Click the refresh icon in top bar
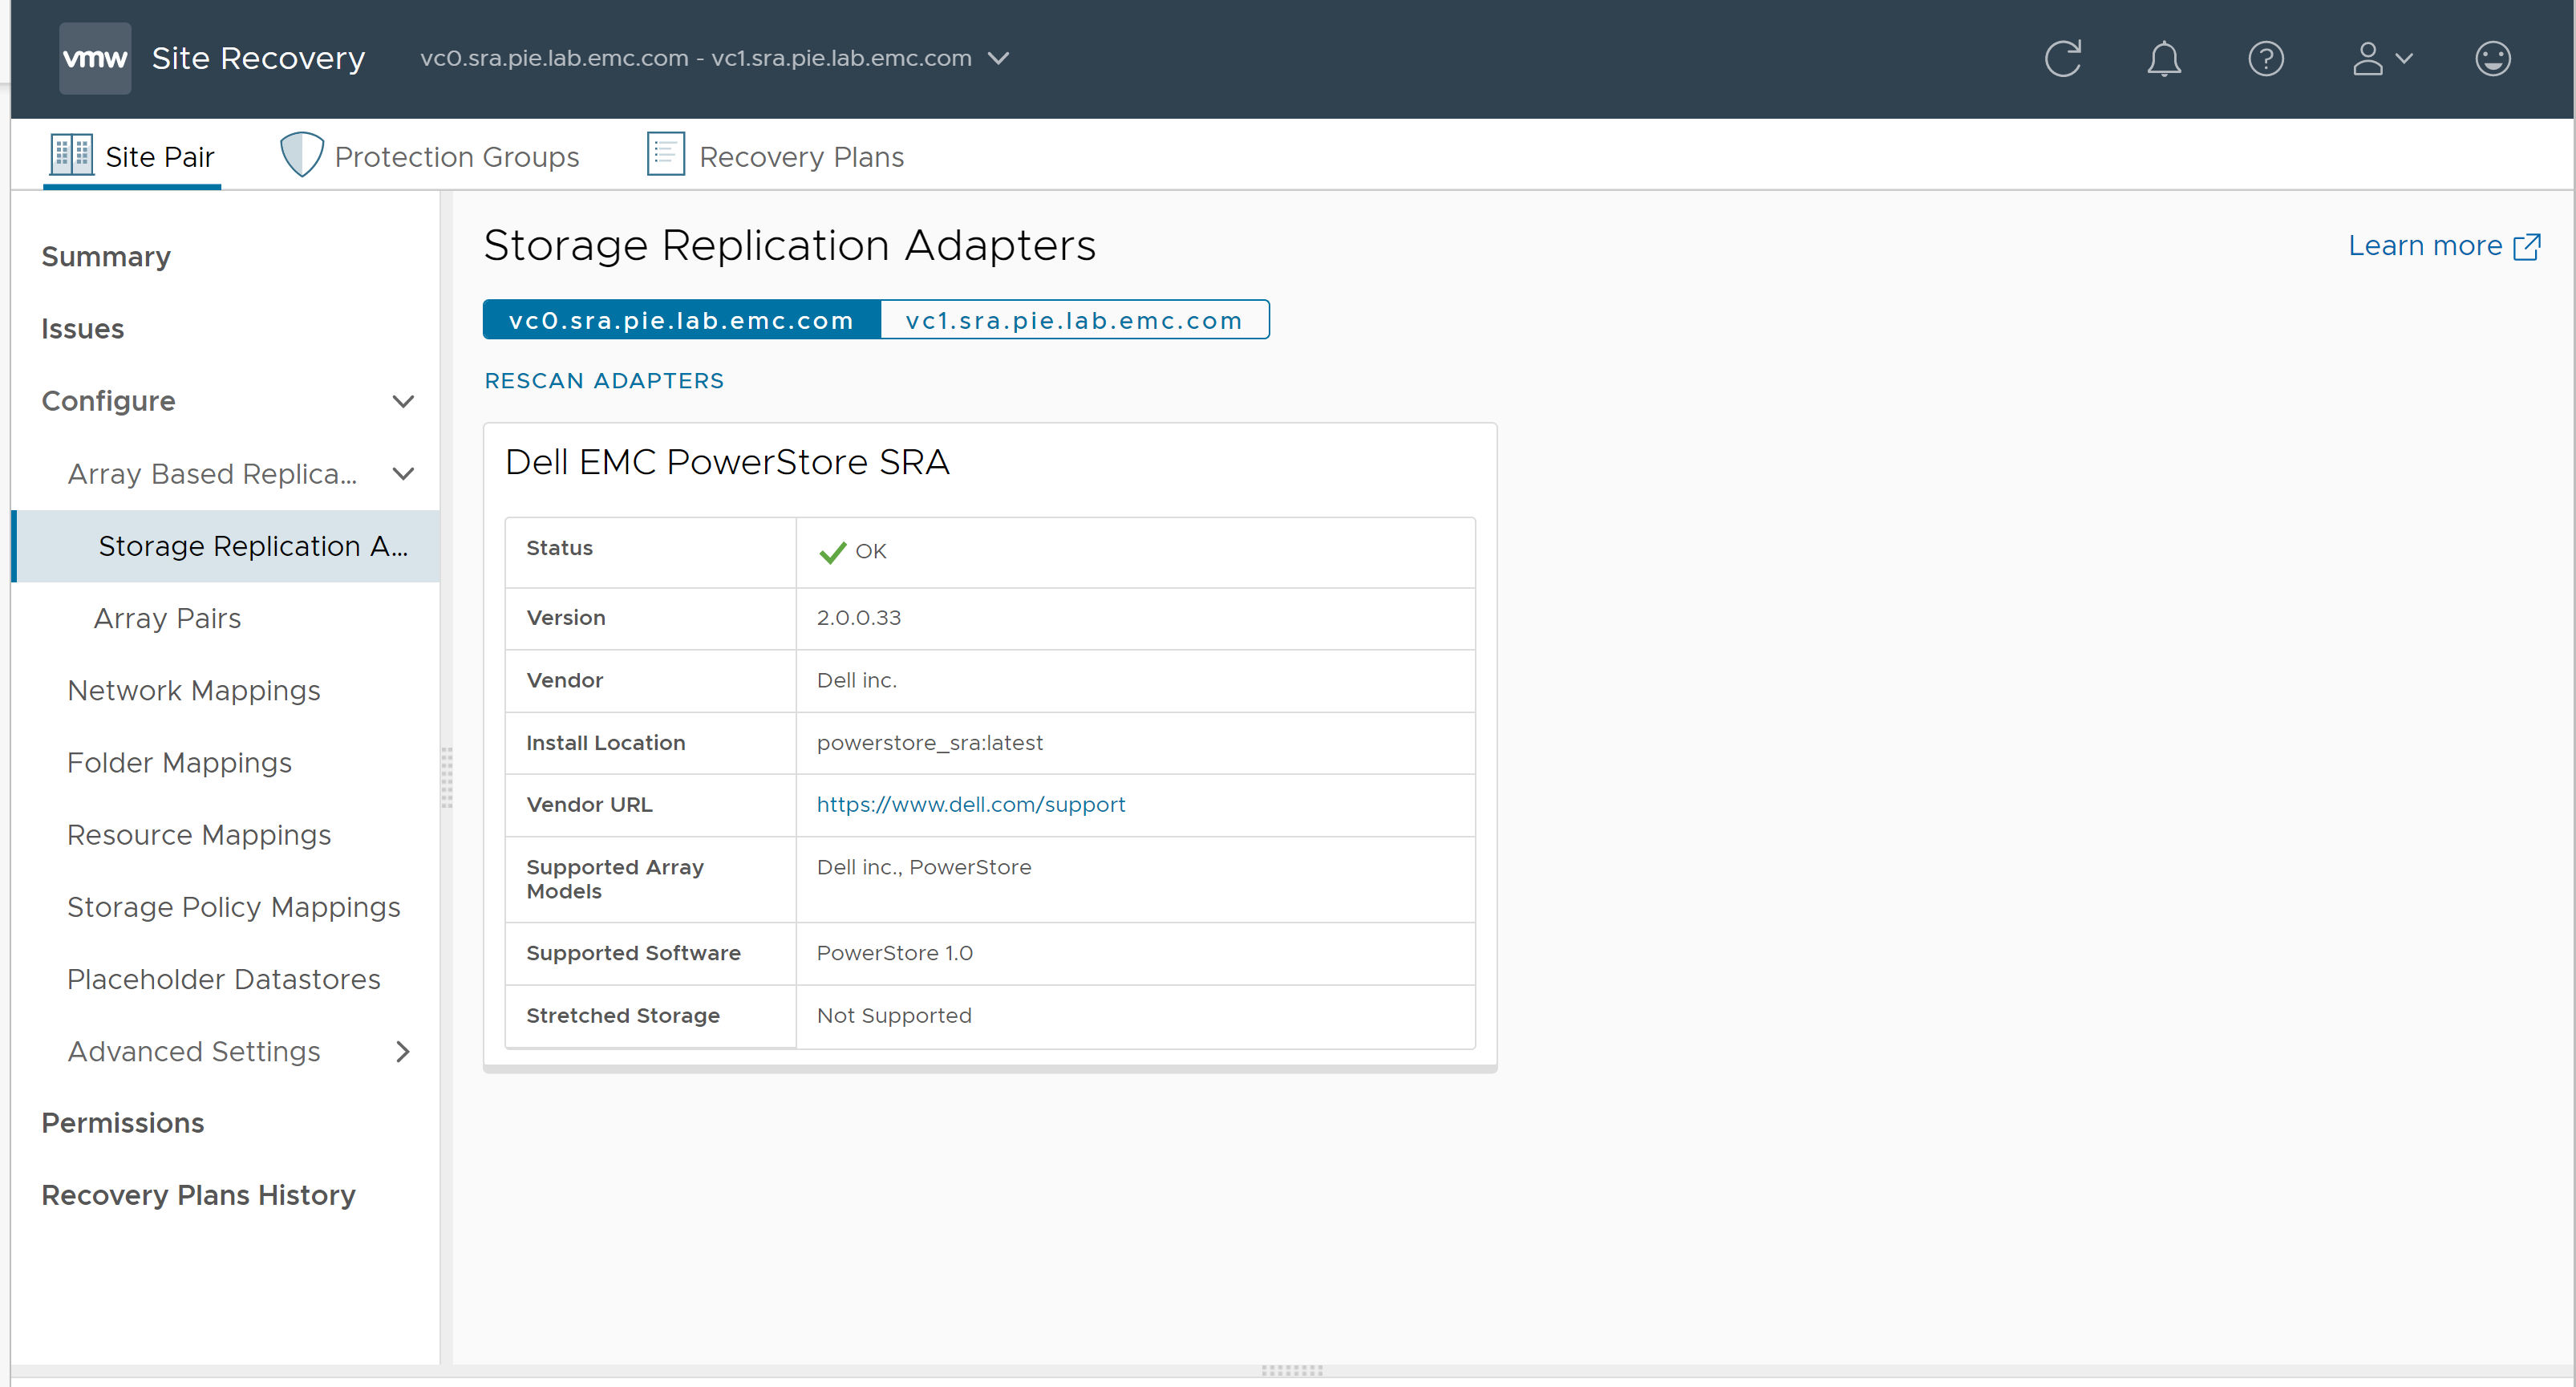 [x=2063, y=58]
